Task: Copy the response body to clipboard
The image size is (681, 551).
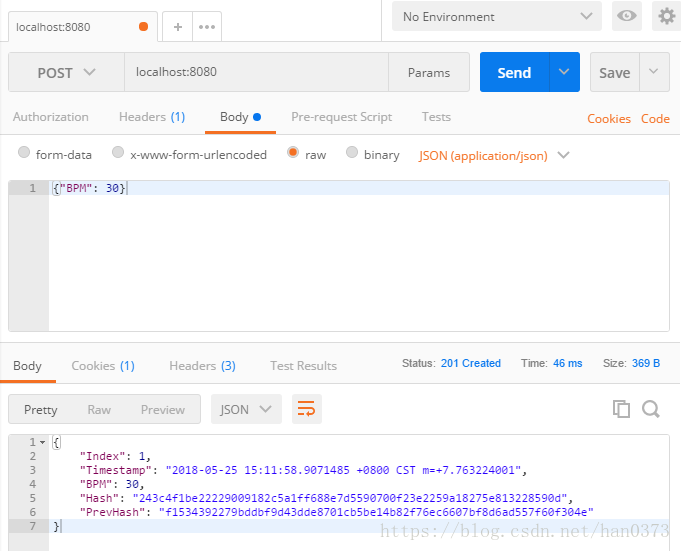Action: (x=621, y=409)
